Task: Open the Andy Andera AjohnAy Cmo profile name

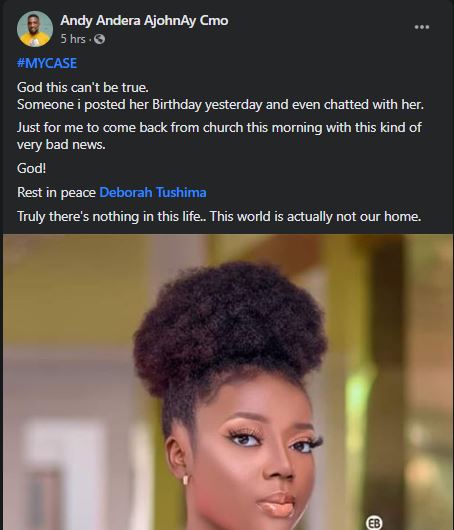Action: pos(144,21)
